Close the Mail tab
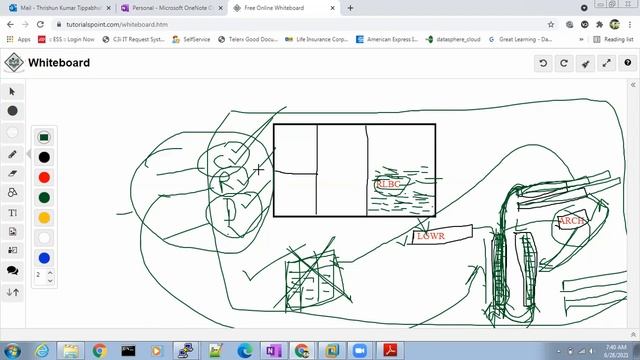640x360 pixels. (x=109, y=8)
